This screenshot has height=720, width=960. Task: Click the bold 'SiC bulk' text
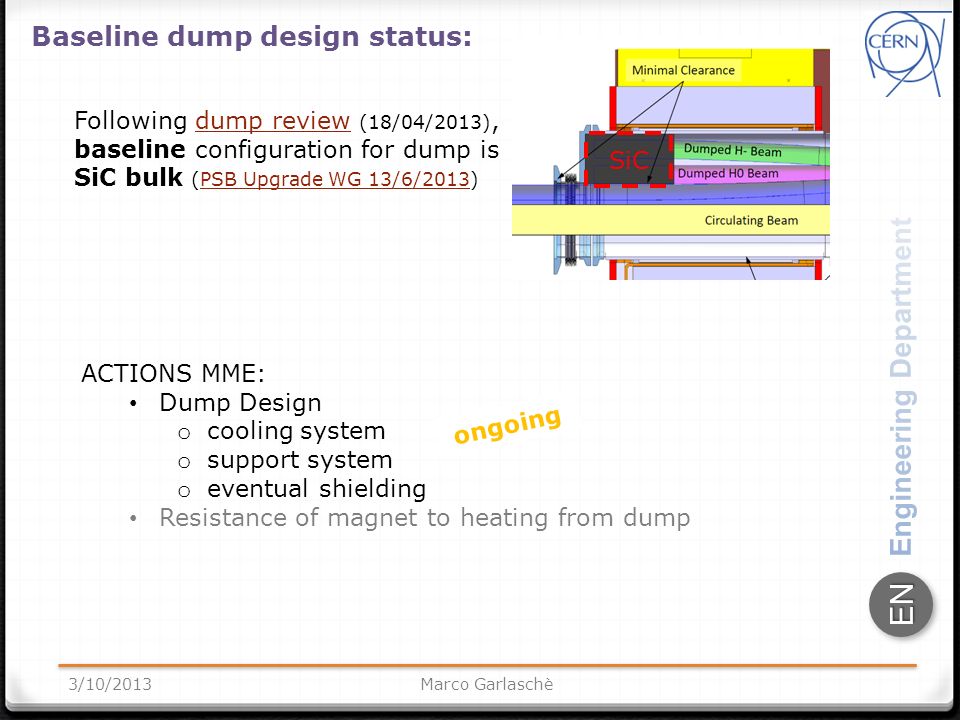tap(129, 178)
